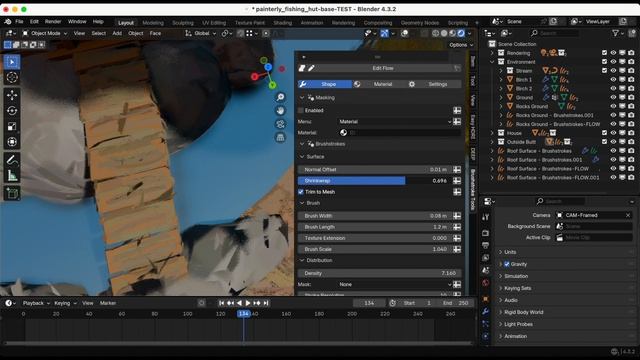Screen dimensions: 640x360
Task: Click the viewport zoom magnifier icon
Action: coord(280,97)
